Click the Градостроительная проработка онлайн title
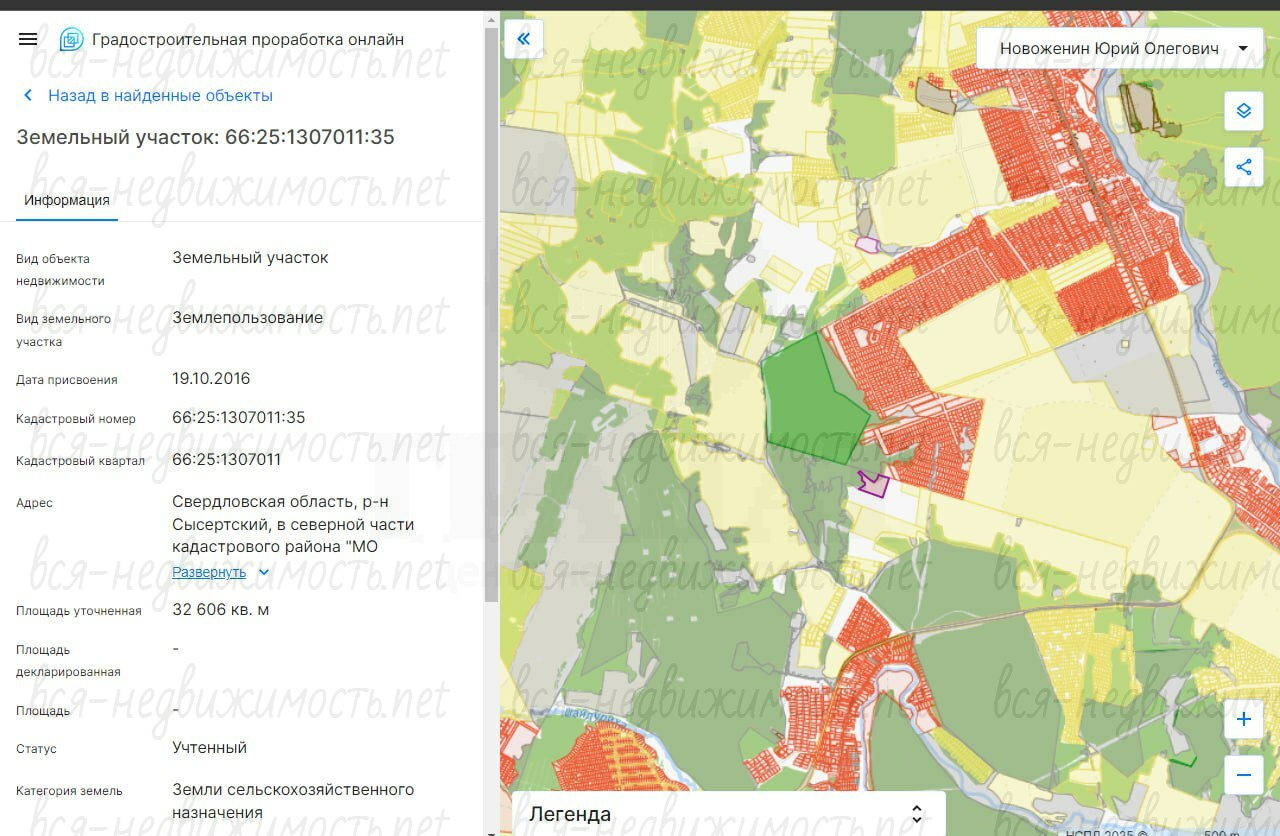This screenshot has height=836, width=1280. 248,40
